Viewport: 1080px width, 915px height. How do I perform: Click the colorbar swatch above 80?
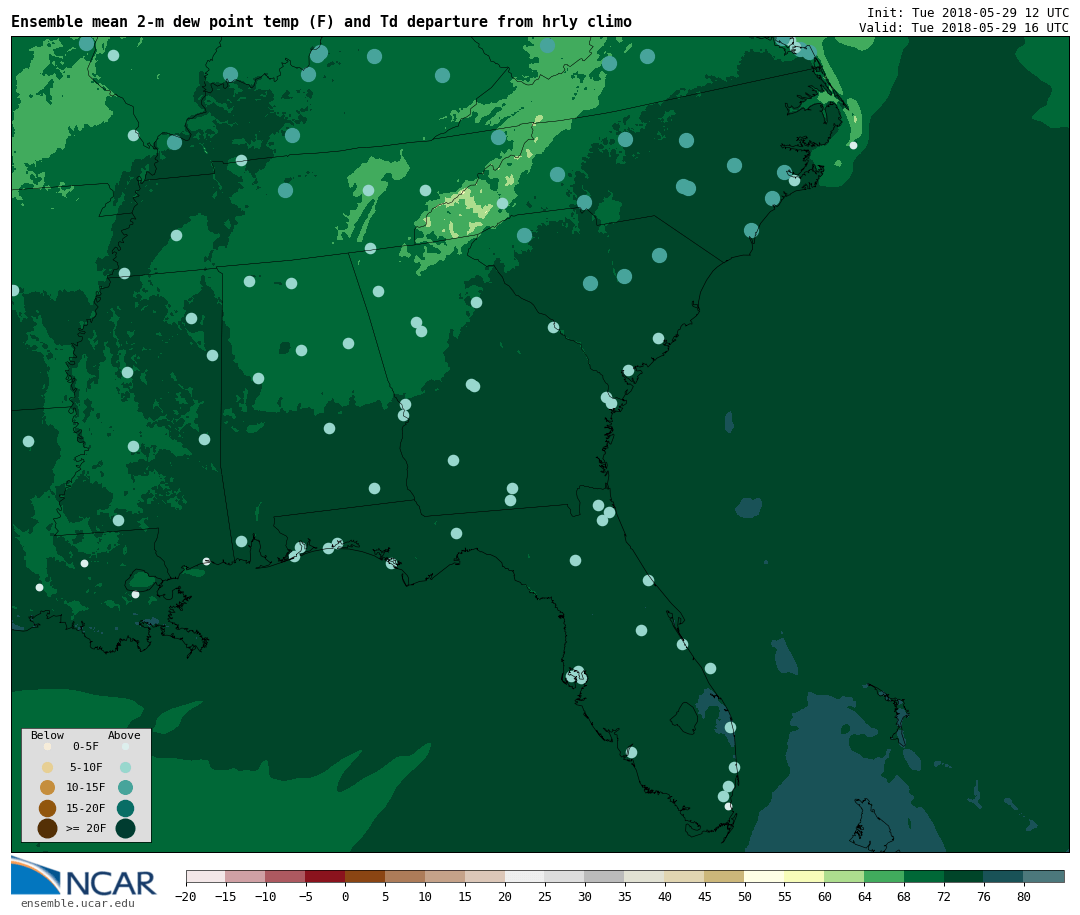(x=1044, y=876)
